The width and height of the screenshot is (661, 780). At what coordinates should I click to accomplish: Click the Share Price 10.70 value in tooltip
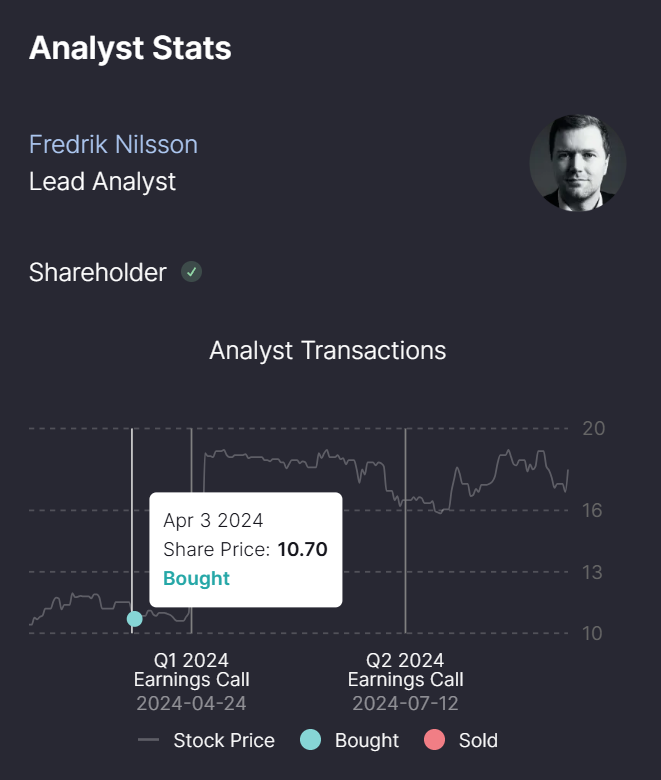pyautogui.click(x=302, y=549)
